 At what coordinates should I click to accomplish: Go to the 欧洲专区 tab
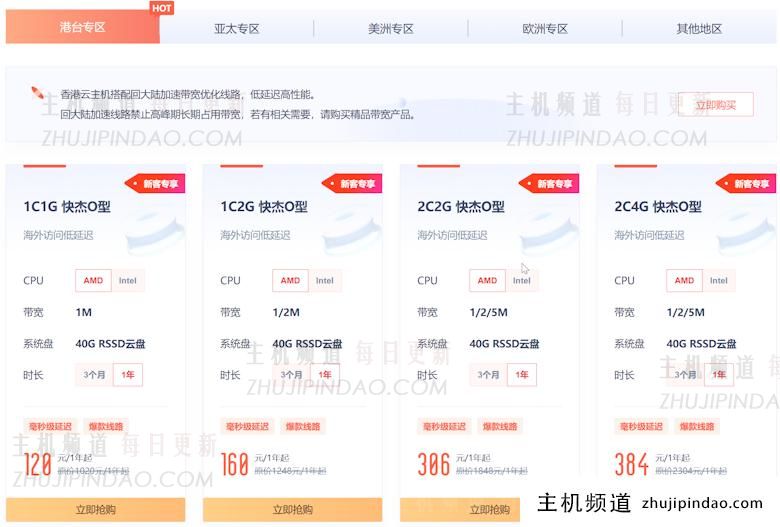pyautogui.click(x=544, y=29)
